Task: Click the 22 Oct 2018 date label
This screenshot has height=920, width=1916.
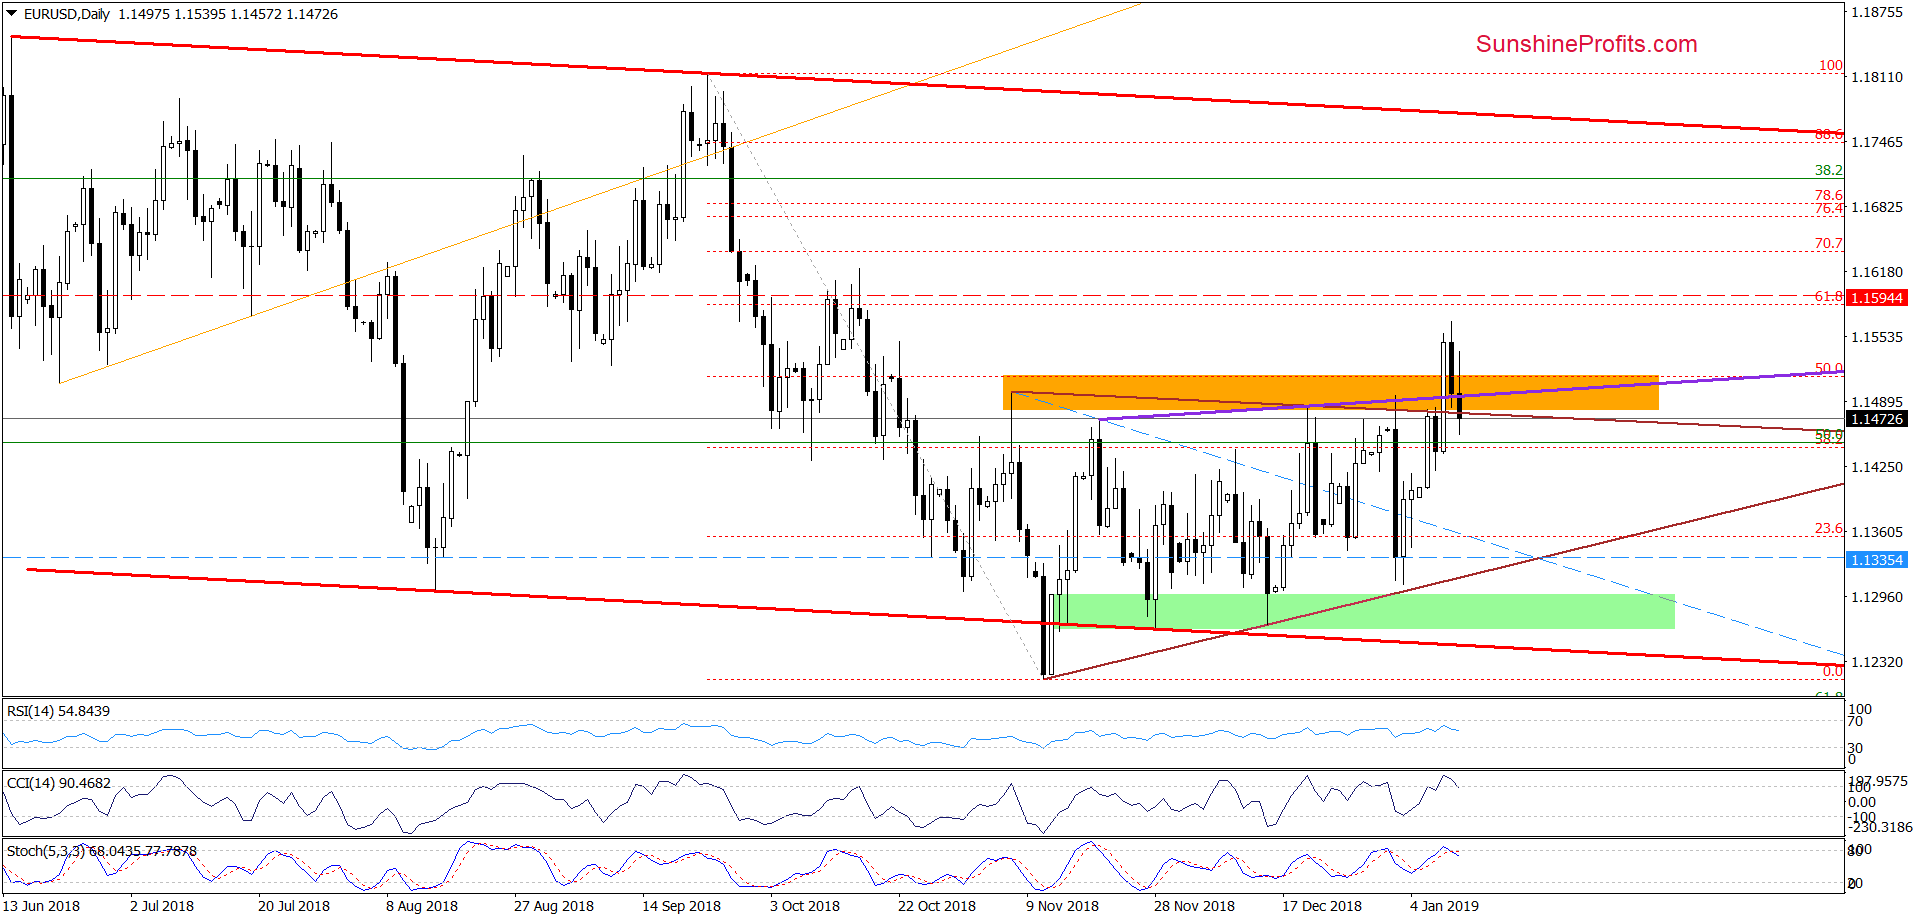Action: click(x=937, y=906)
